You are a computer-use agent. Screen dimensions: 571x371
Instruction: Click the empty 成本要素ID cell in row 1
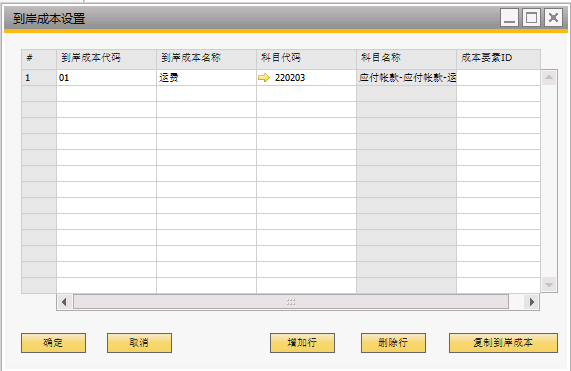(x=499, y=78)
